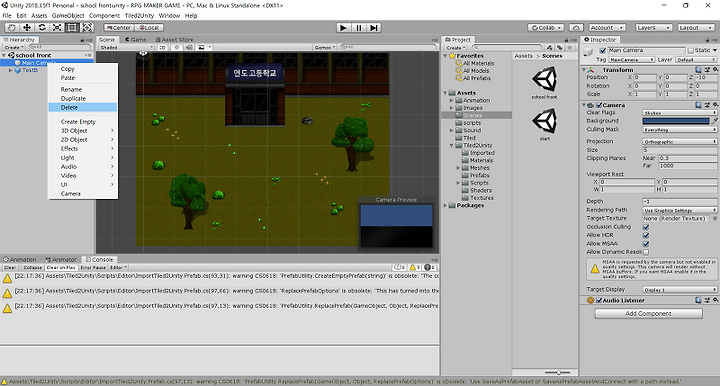Viewport: 720px width, 386px height.
Task: Open the GameObject menu
Action: pos(68,16)
